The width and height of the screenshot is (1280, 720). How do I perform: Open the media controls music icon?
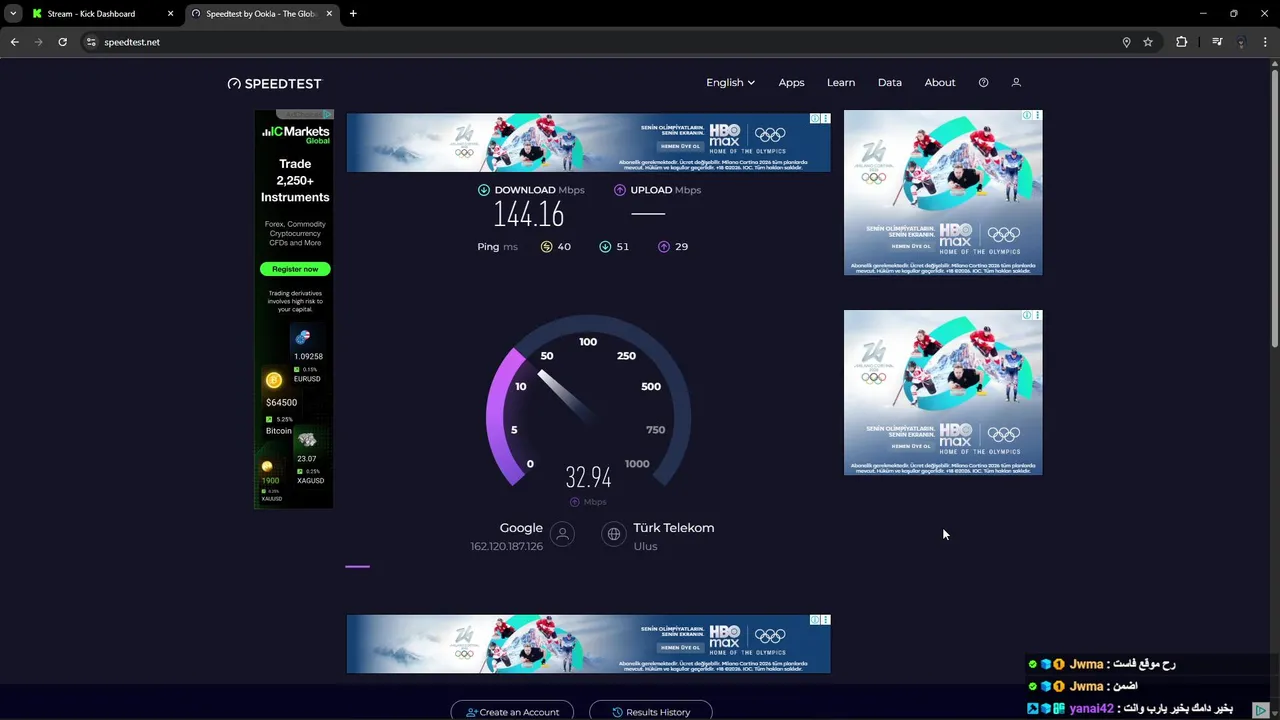pos(1217,42)
